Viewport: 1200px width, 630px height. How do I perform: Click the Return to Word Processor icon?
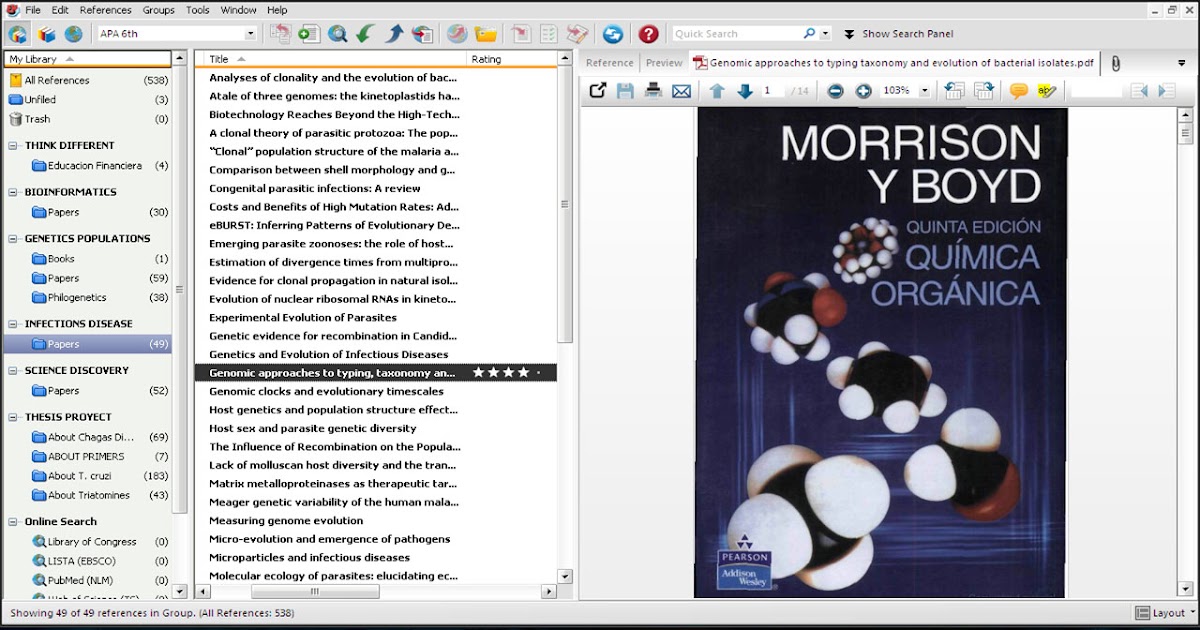577,34
